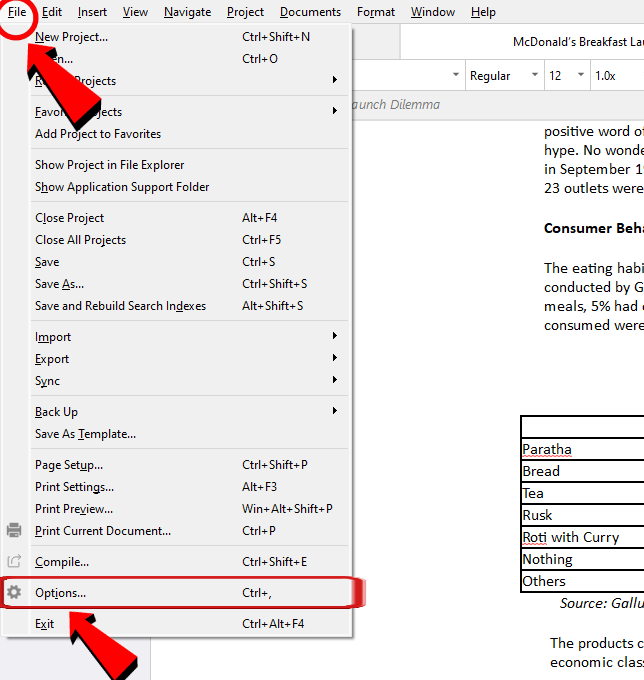
Task: Choose Close Project
Action: coord(190,218)
